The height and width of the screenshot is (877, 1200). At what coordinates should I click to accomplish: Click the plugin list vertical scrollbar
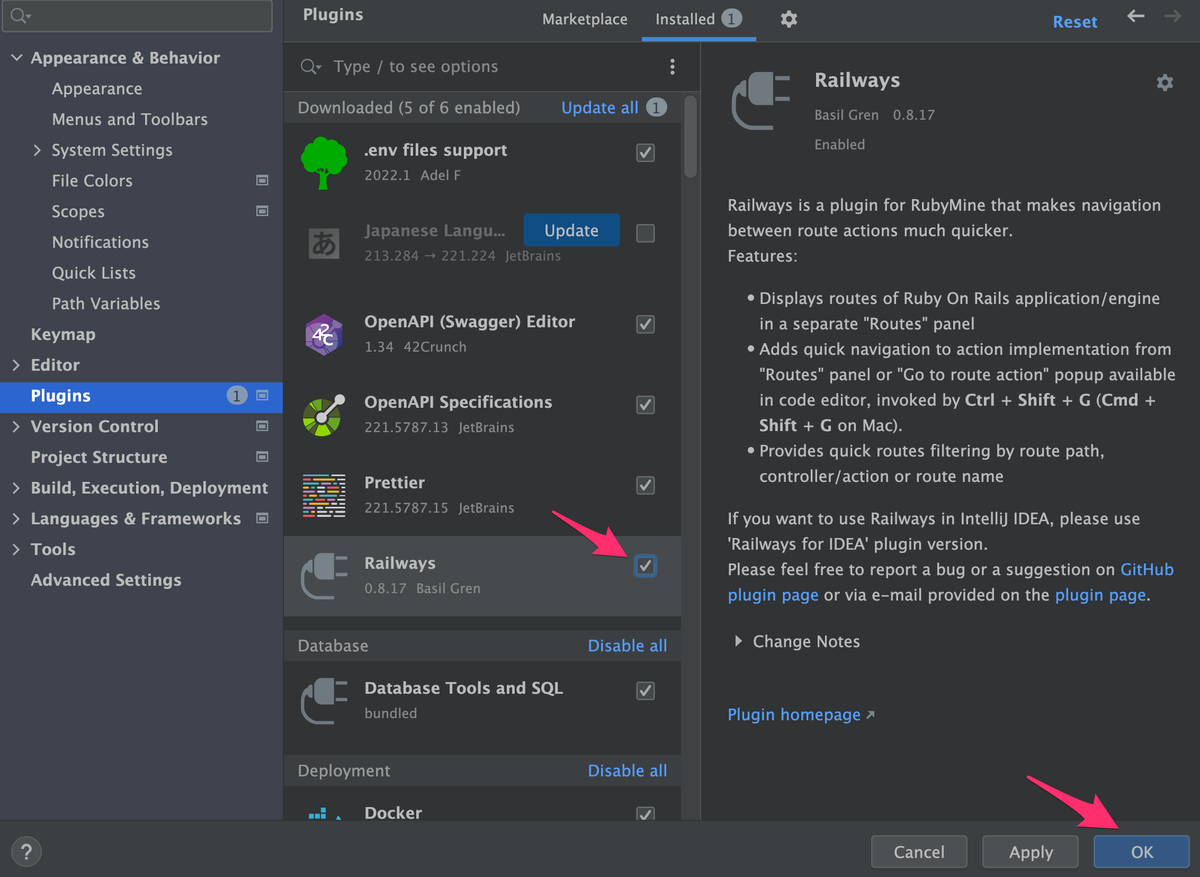pyautogui.click(x=691, y=137)
